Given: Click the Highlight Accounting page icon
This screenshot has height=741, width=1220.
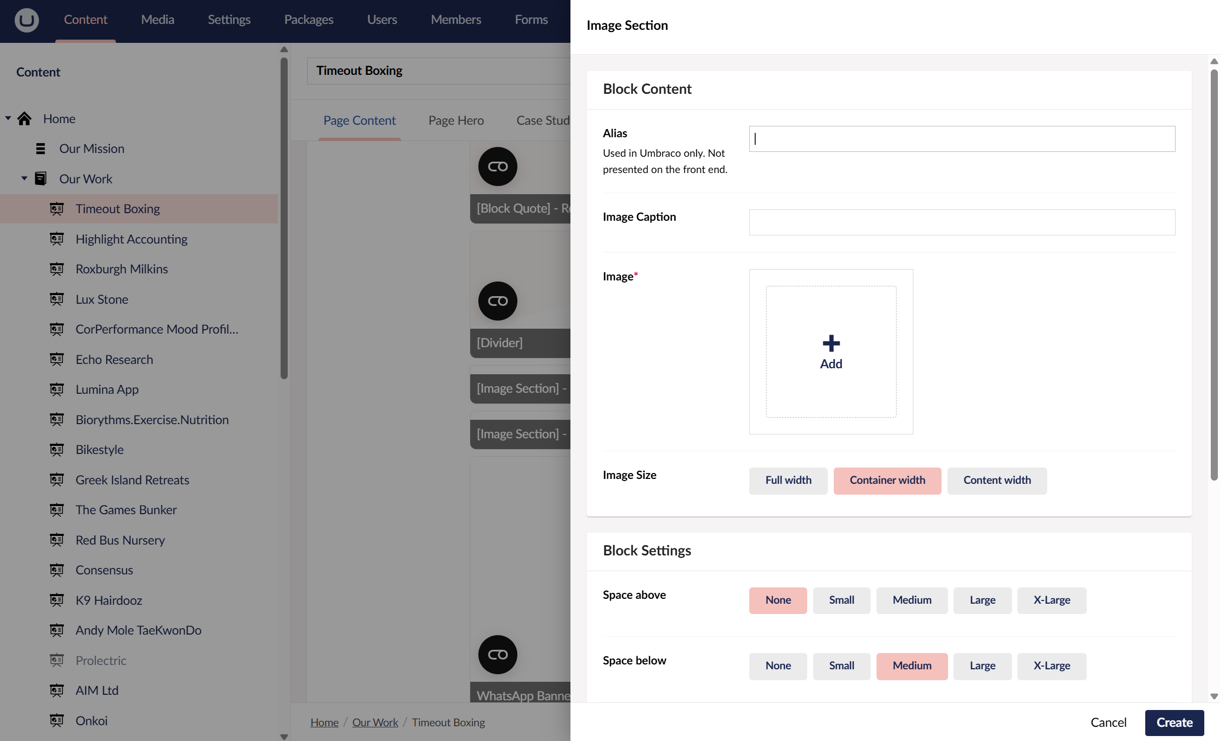Looking at the screenshot, I should click(x=57, y=238).
